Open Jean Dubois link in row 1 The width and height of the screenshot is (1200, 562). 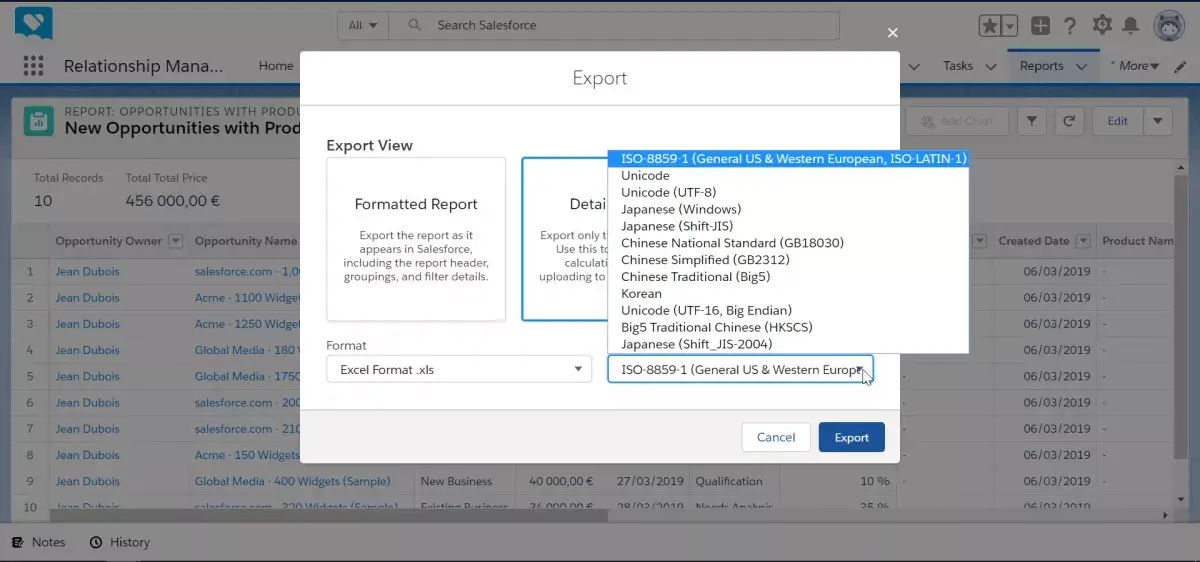click(87, 272)
